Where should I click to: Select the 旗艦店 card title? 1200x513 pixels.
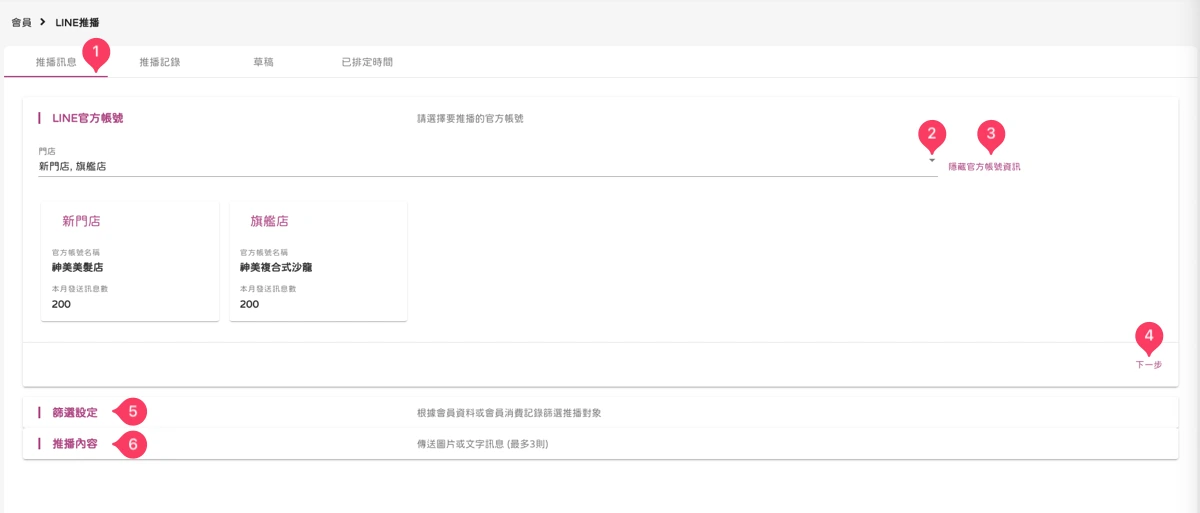pos(269,221)
